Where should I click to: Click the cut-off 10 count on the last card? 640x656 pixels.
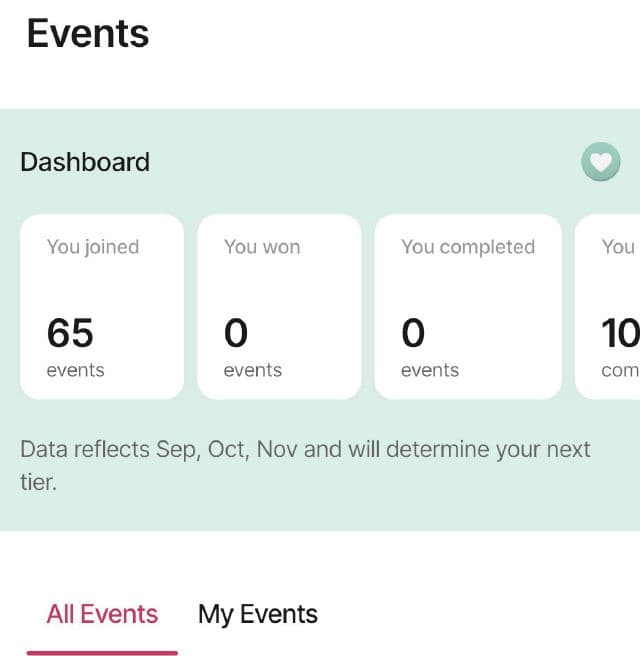point(620,333)
